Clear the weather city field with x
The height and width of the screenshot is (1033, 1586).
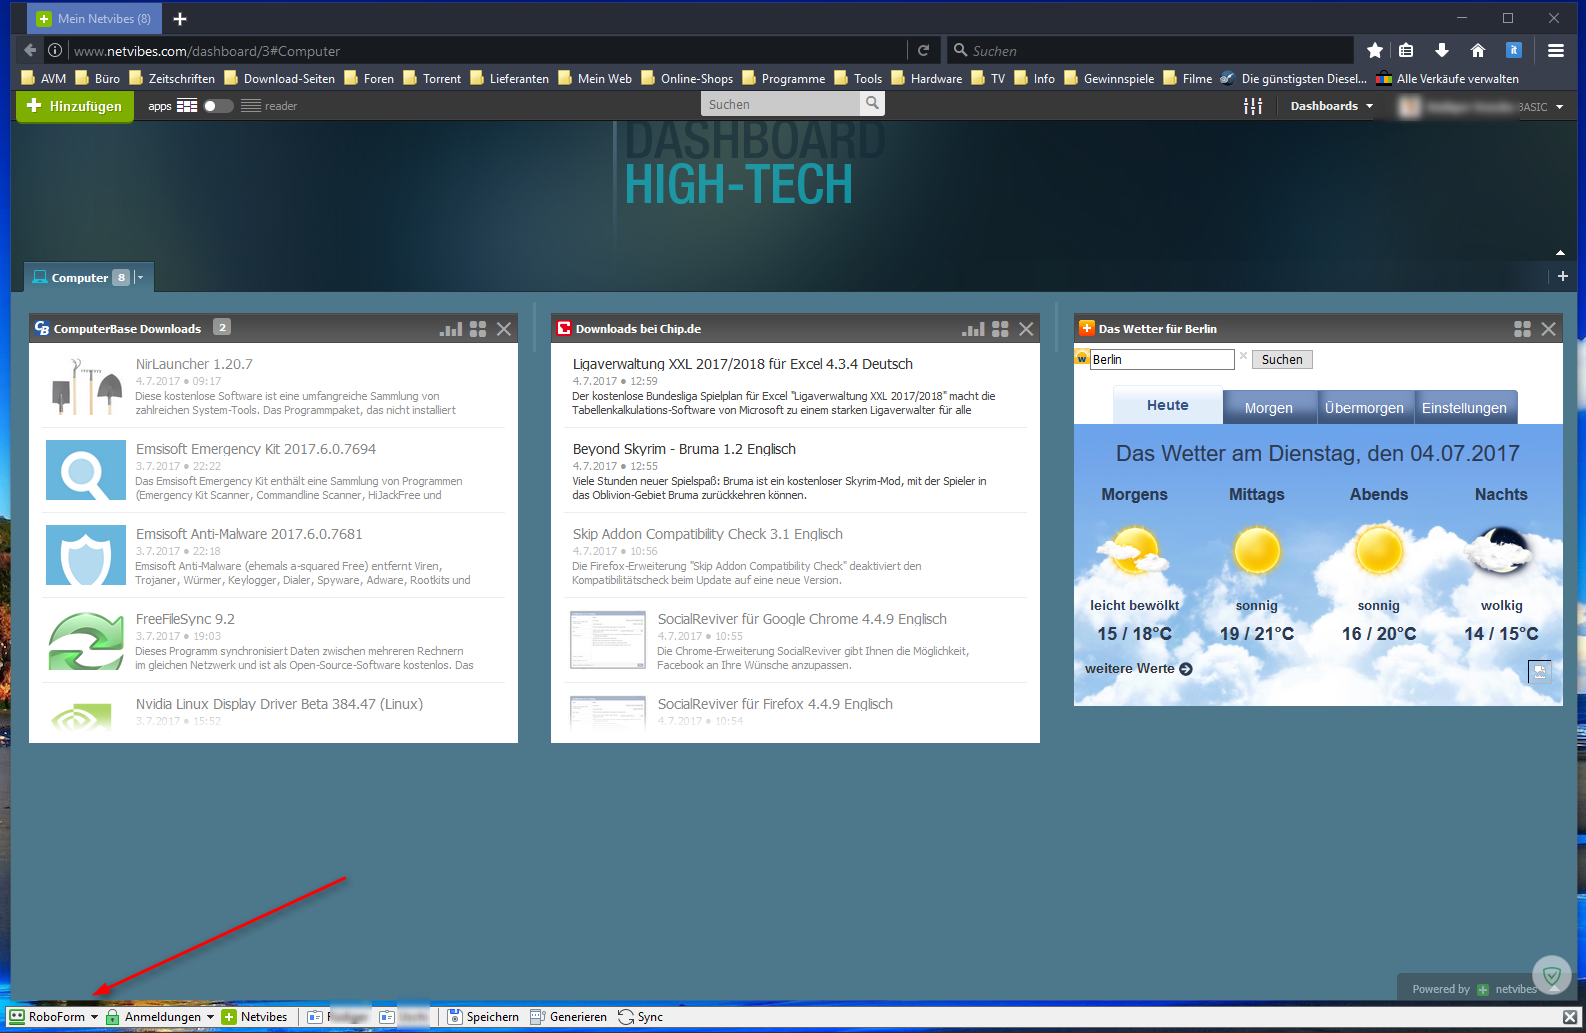coord(1243,356)
